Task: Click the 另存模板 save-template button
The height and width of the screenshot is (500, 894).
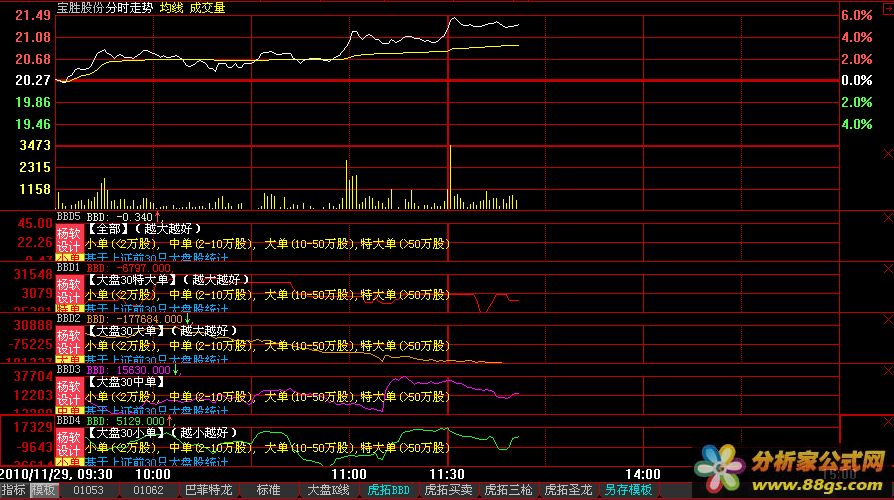Action: coord(628,490)
